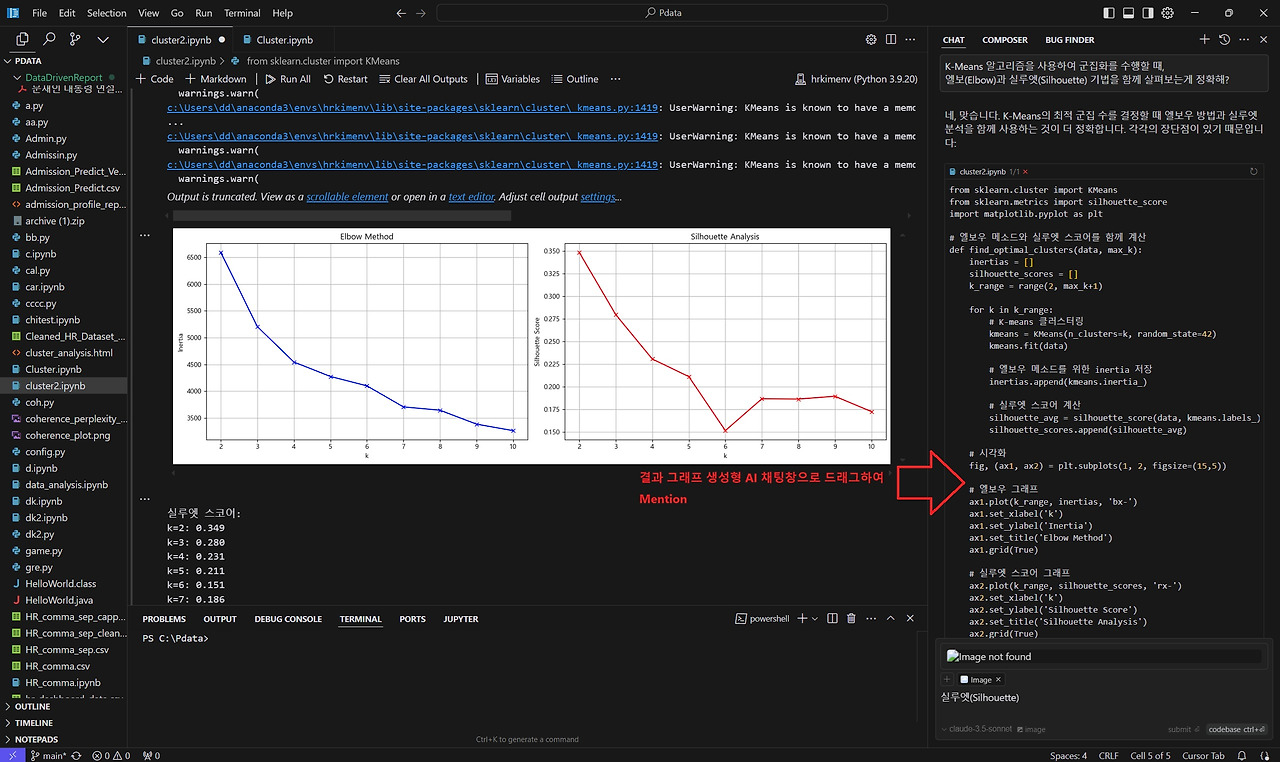
Task: Switch to the COMPOSER tab
Action: [1005, 40]
